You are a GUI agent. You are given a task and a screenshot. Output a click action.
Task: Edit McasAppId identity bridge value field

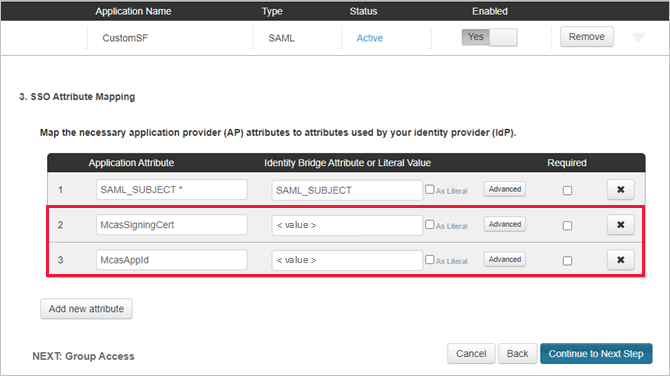point(347,260)
